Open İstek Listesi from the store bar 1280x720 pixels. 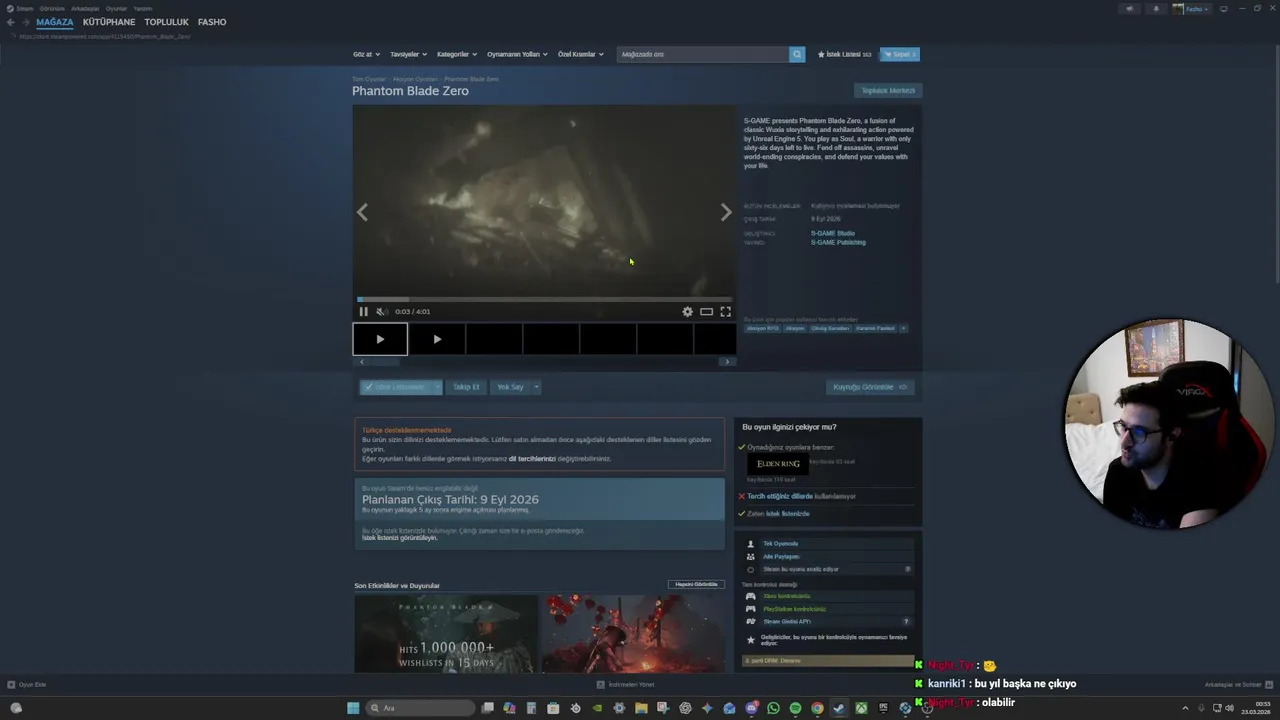(x=845, y=54)
